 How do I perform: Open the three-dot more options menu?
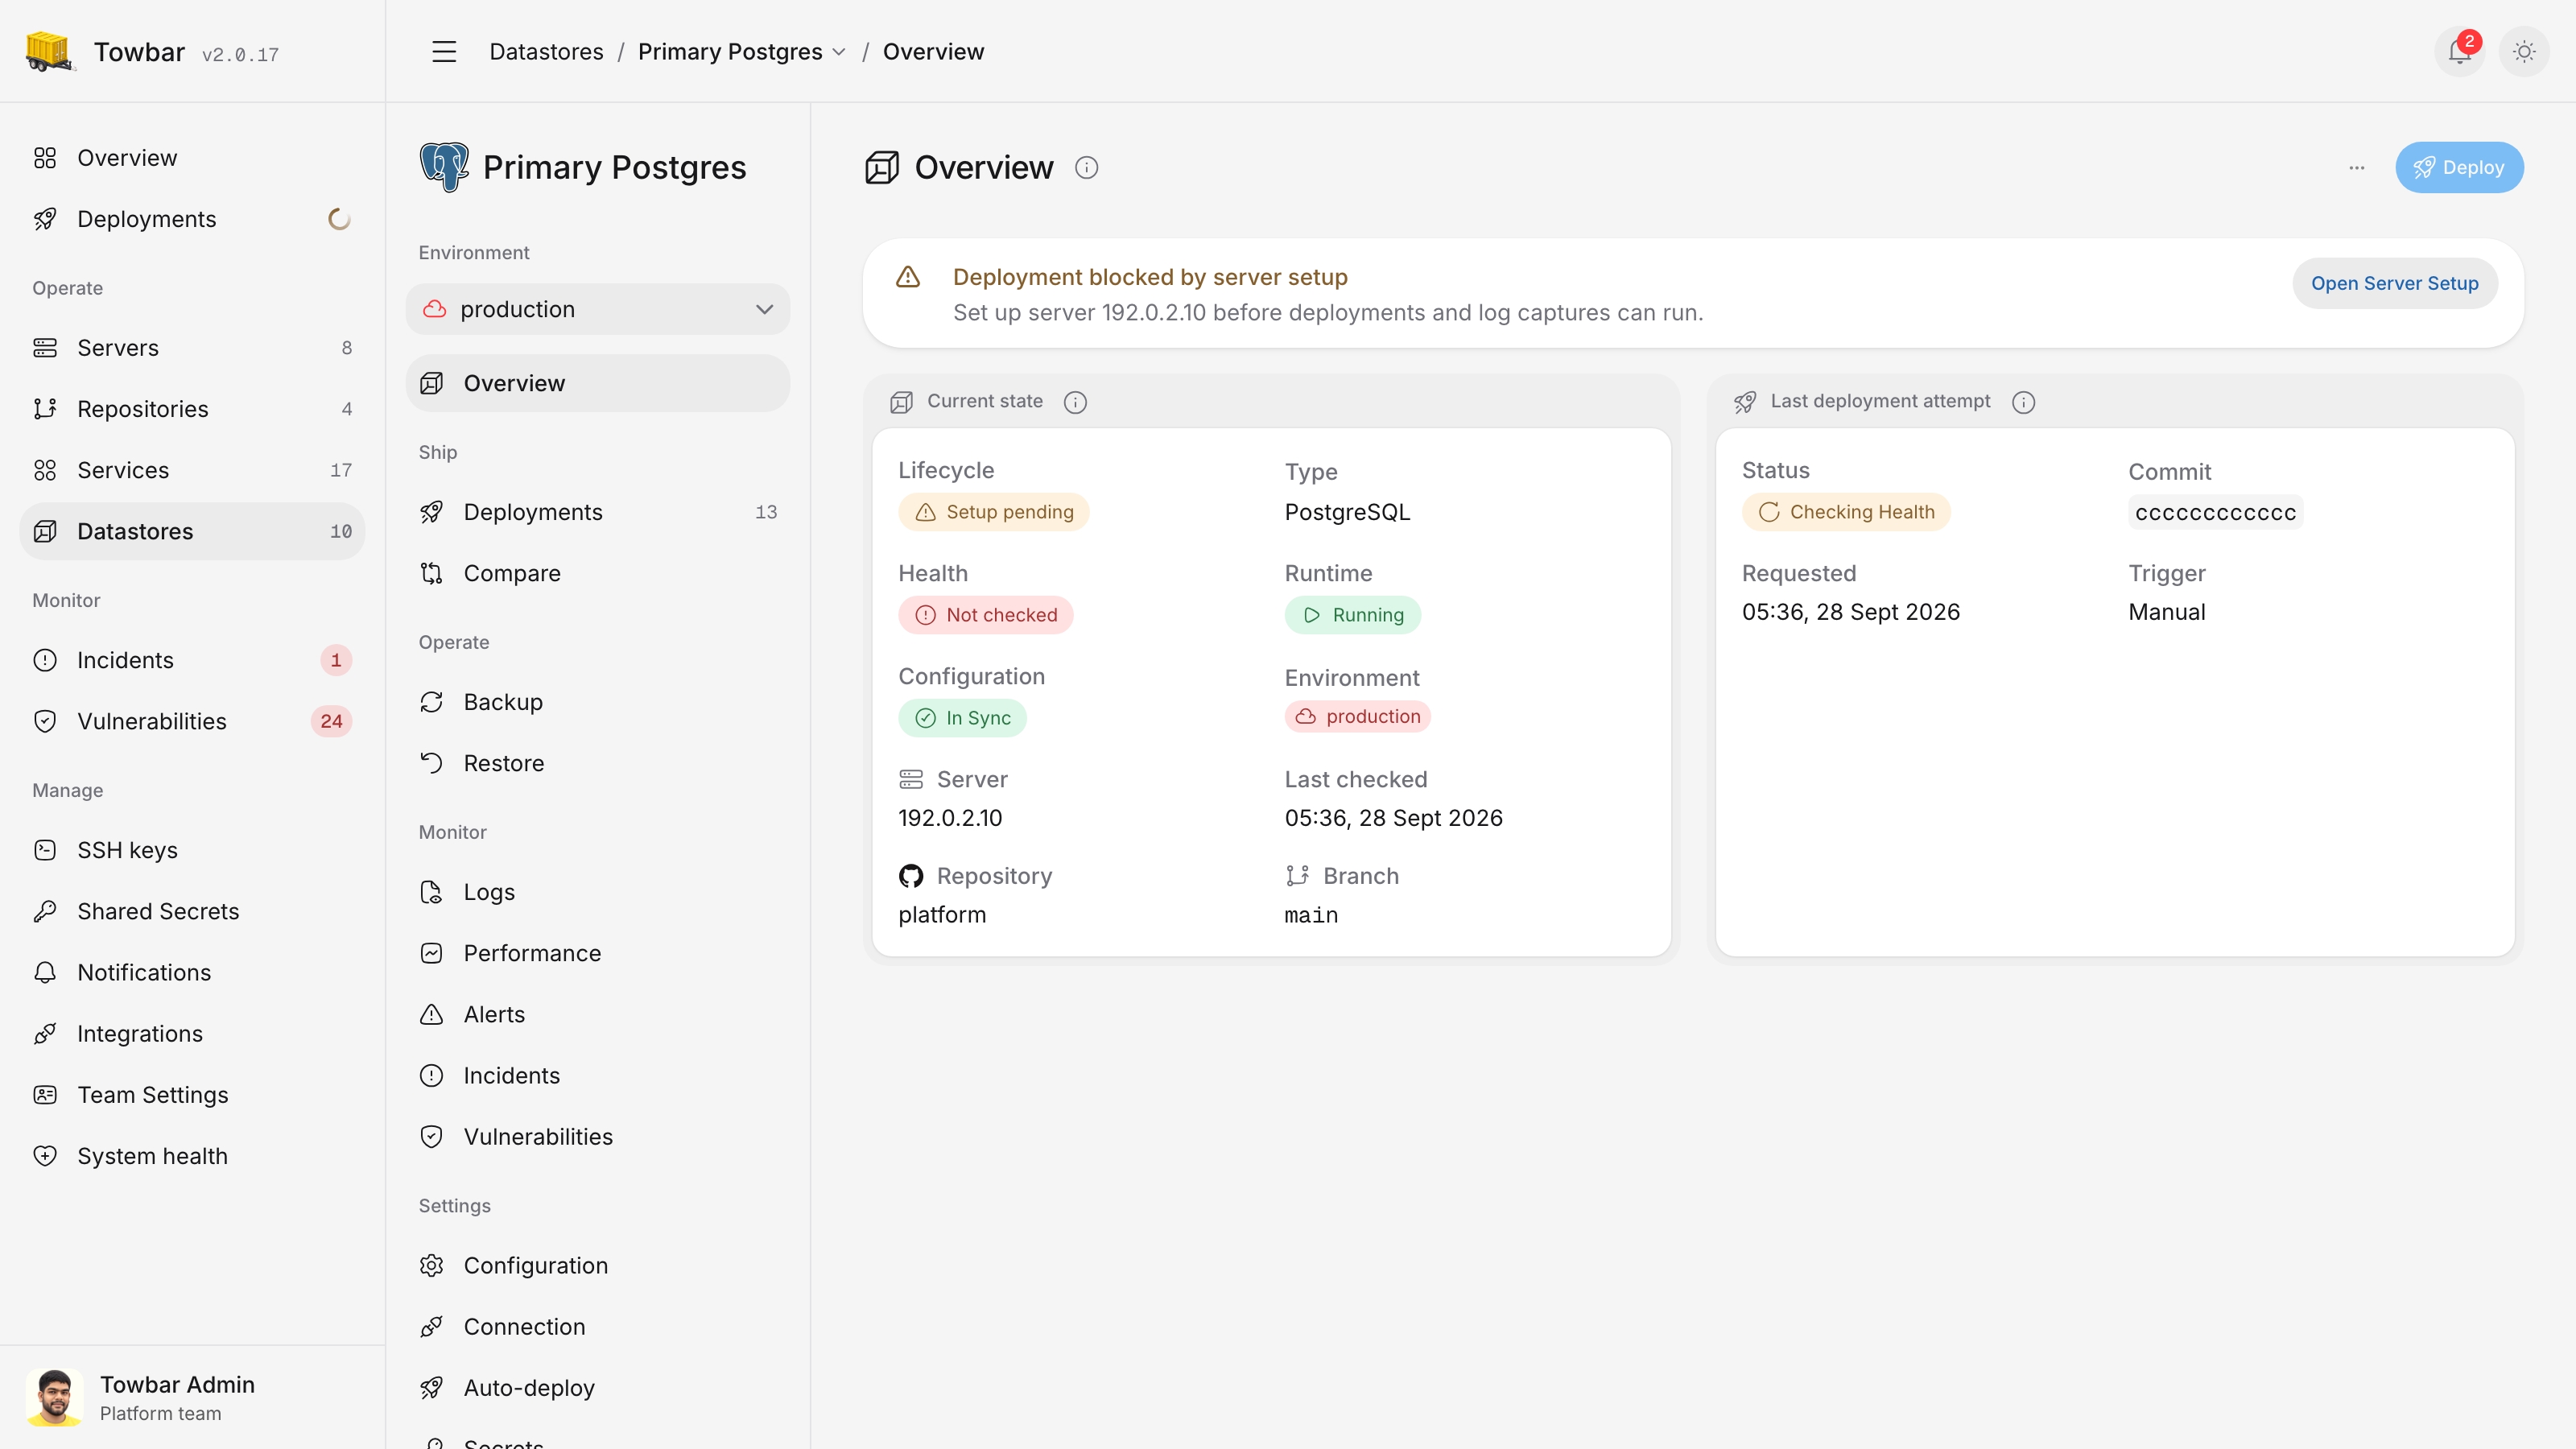point(2357,167)
